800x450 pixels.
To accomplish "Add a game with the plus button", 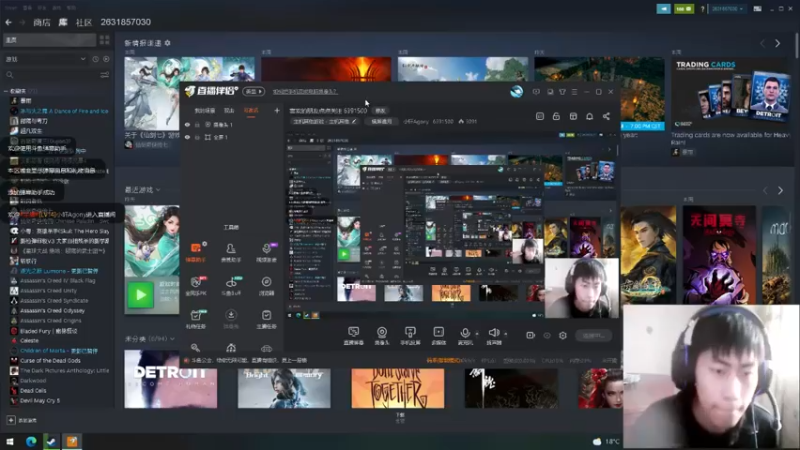I will click(x=11, y=420).
